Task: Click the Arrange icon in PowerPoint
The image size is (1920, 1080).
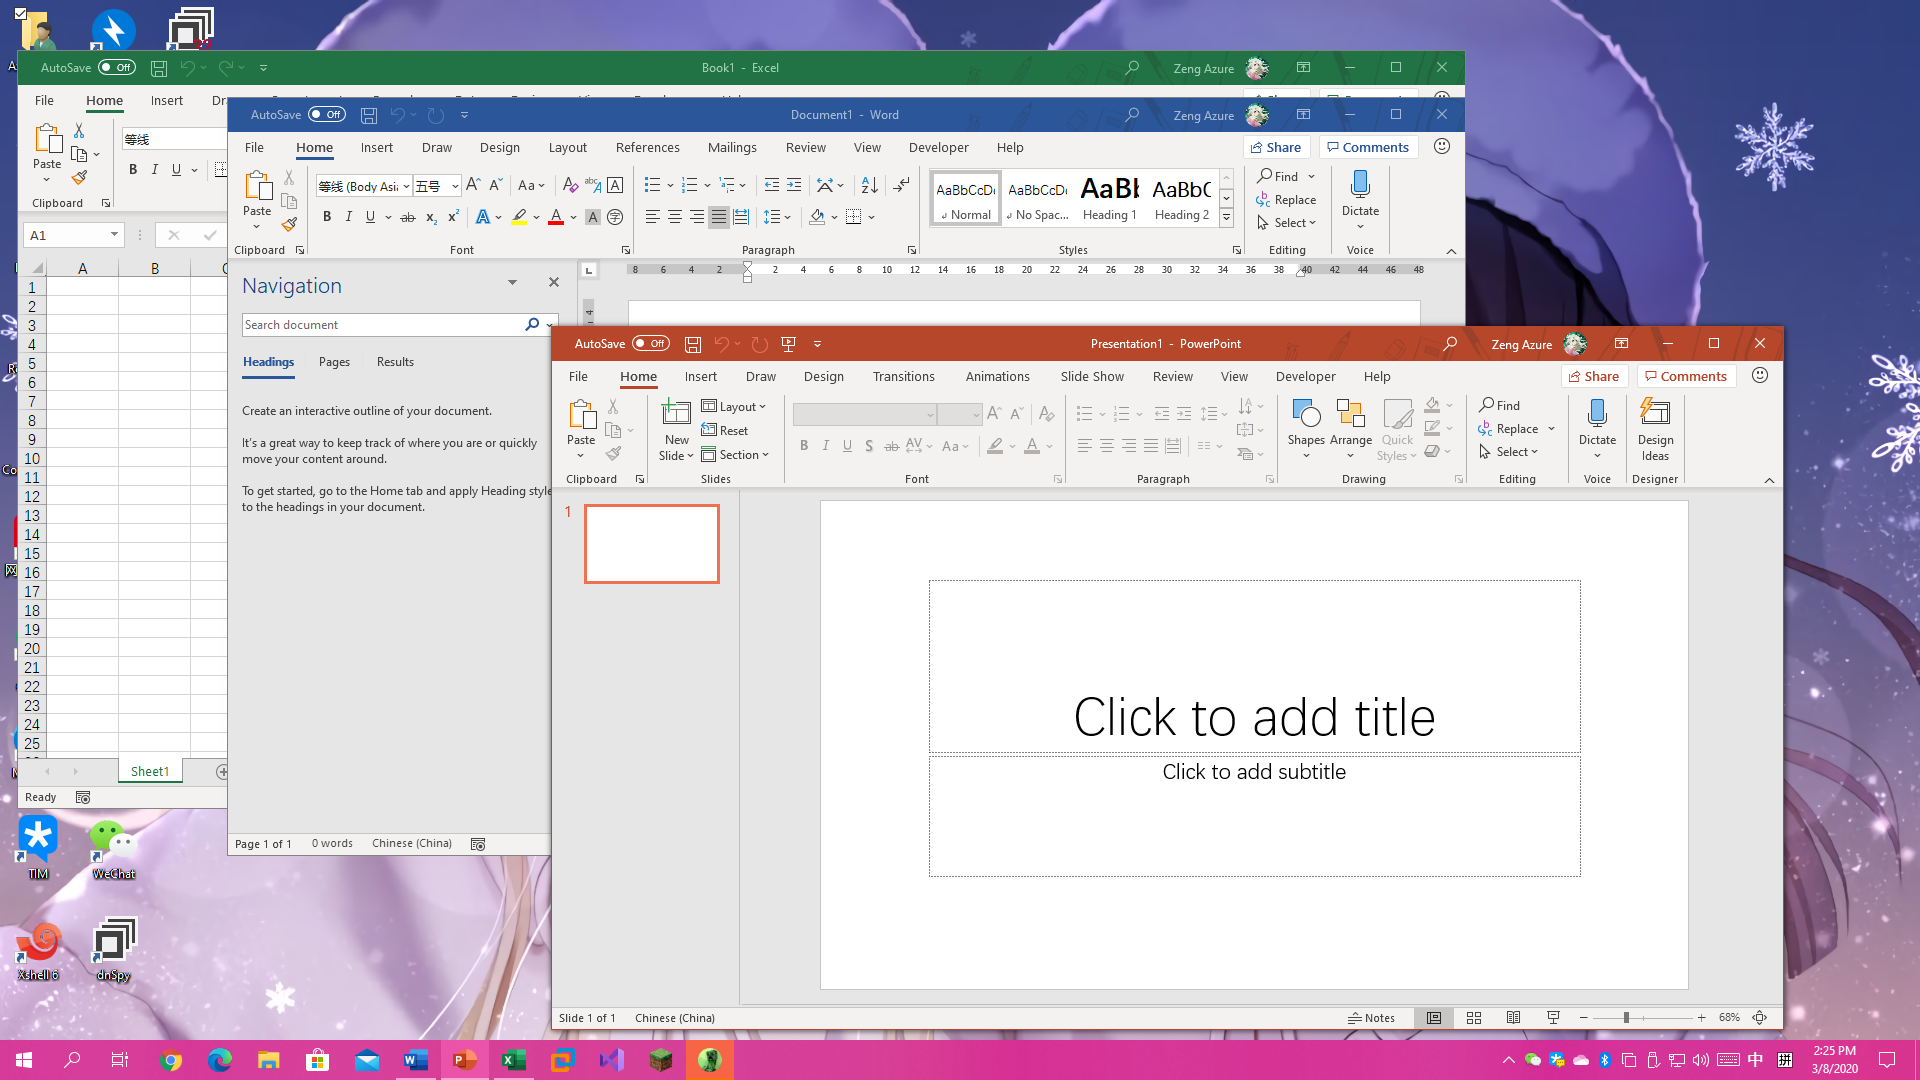Action: pyautogui.click(x=1350, y=415)
